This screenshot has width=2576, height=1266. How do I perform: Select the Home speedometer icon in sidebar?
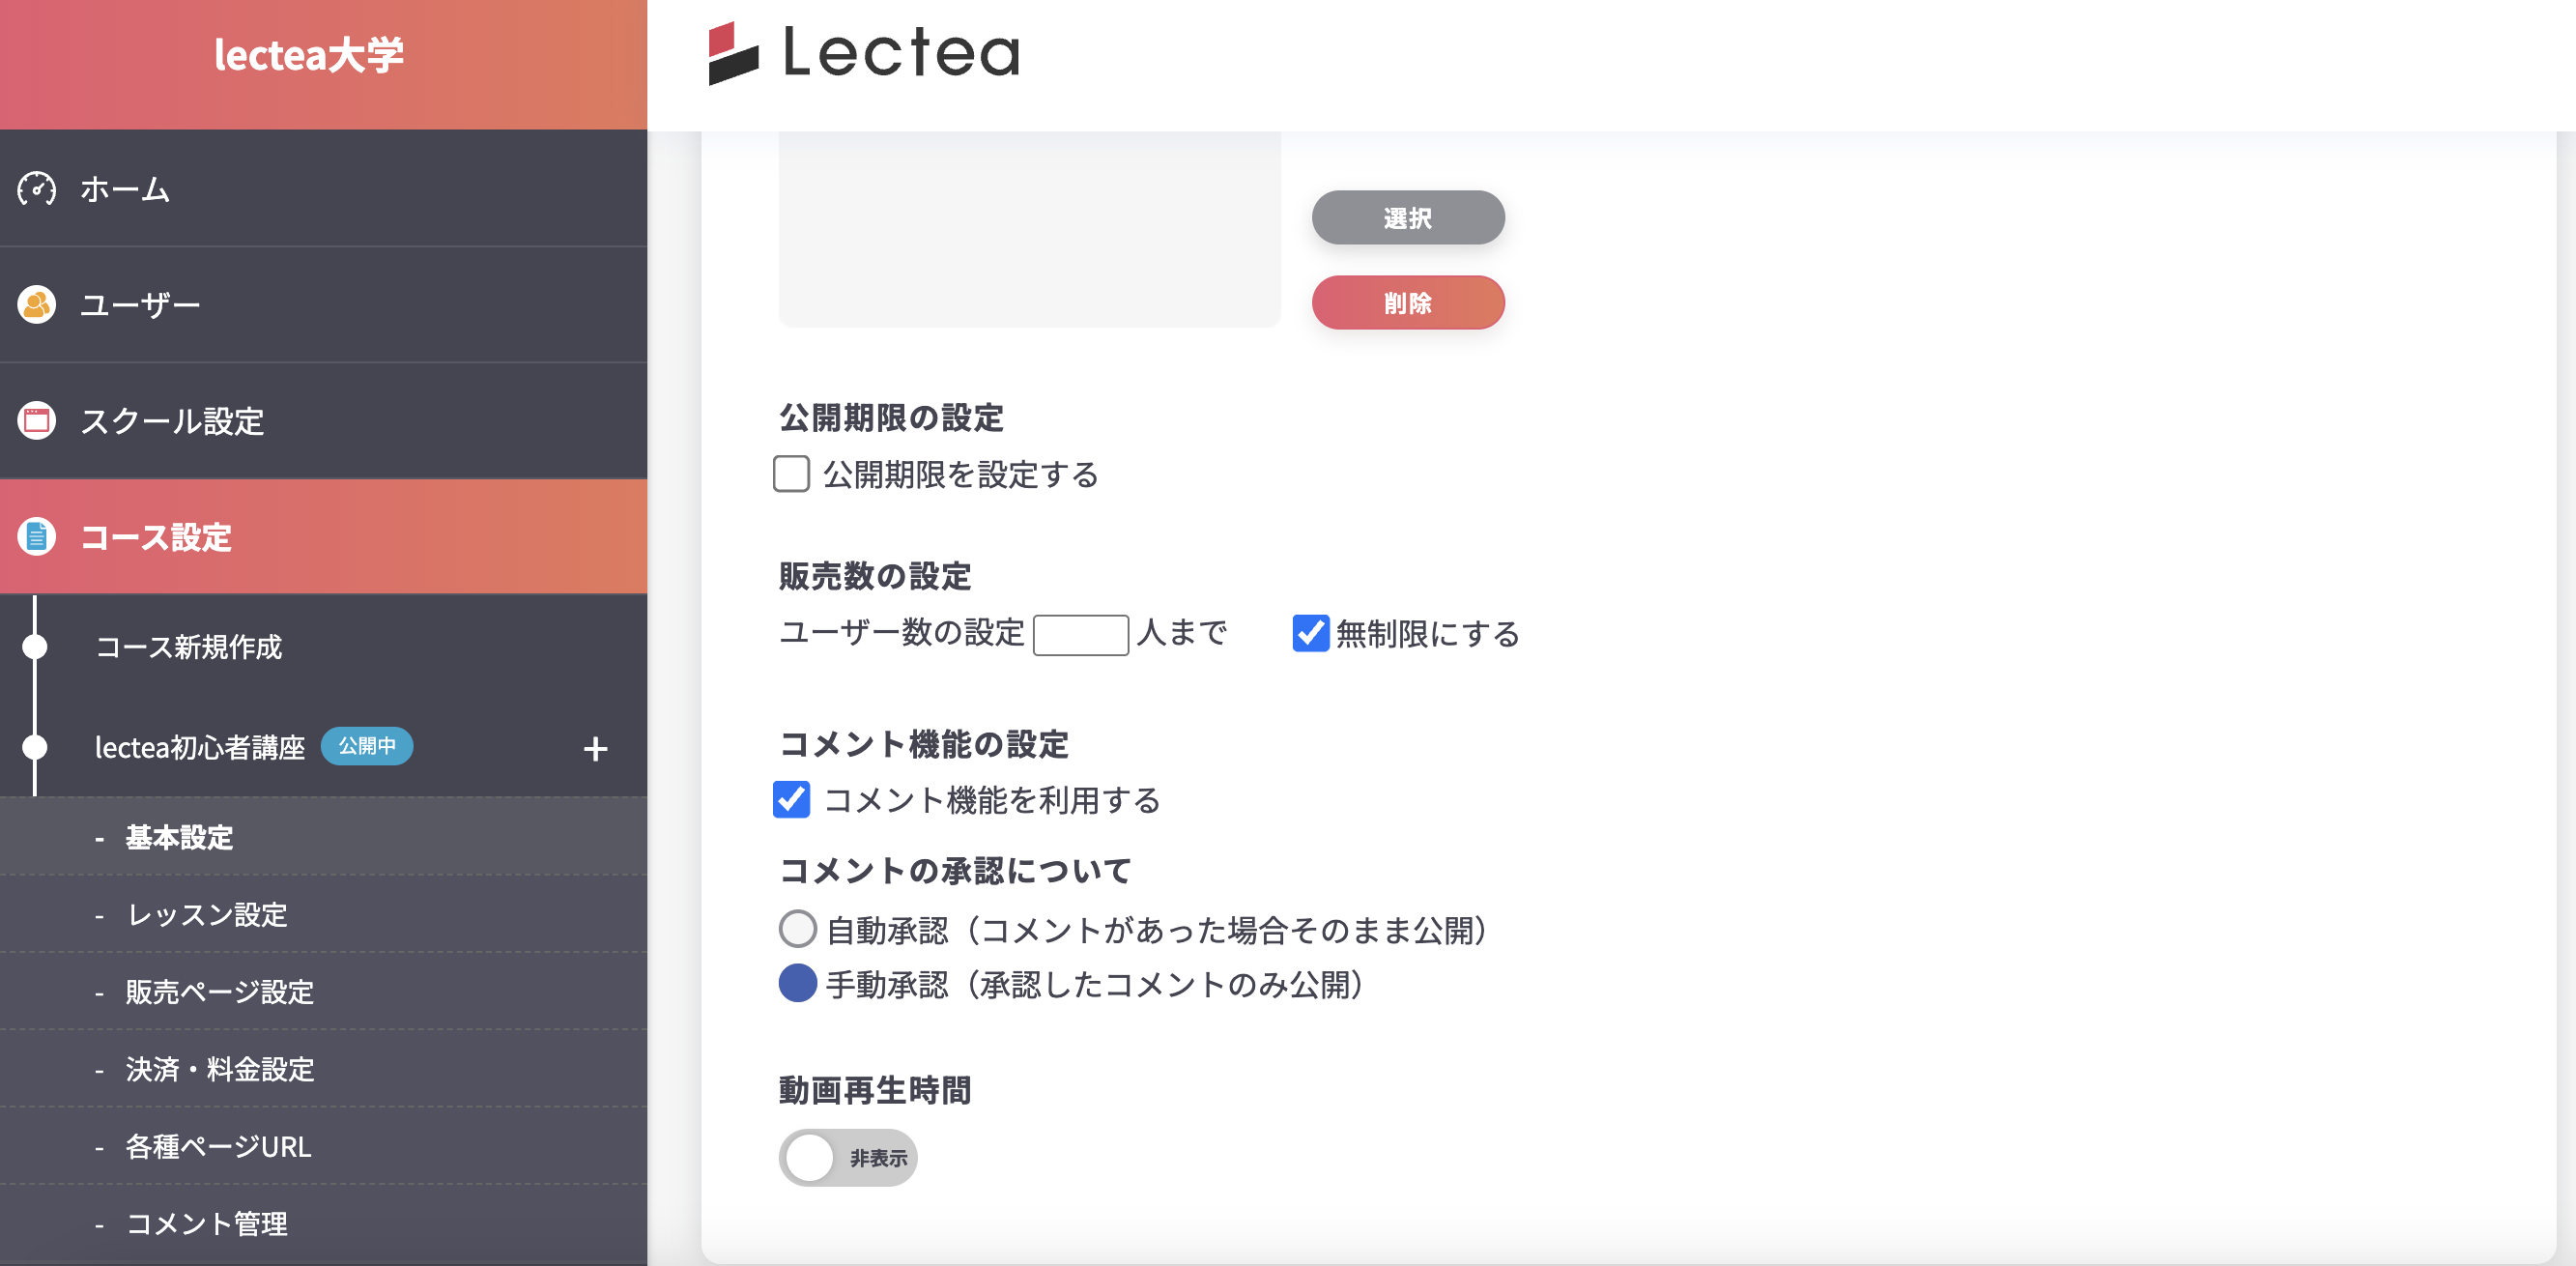click(x=36, y=188)
